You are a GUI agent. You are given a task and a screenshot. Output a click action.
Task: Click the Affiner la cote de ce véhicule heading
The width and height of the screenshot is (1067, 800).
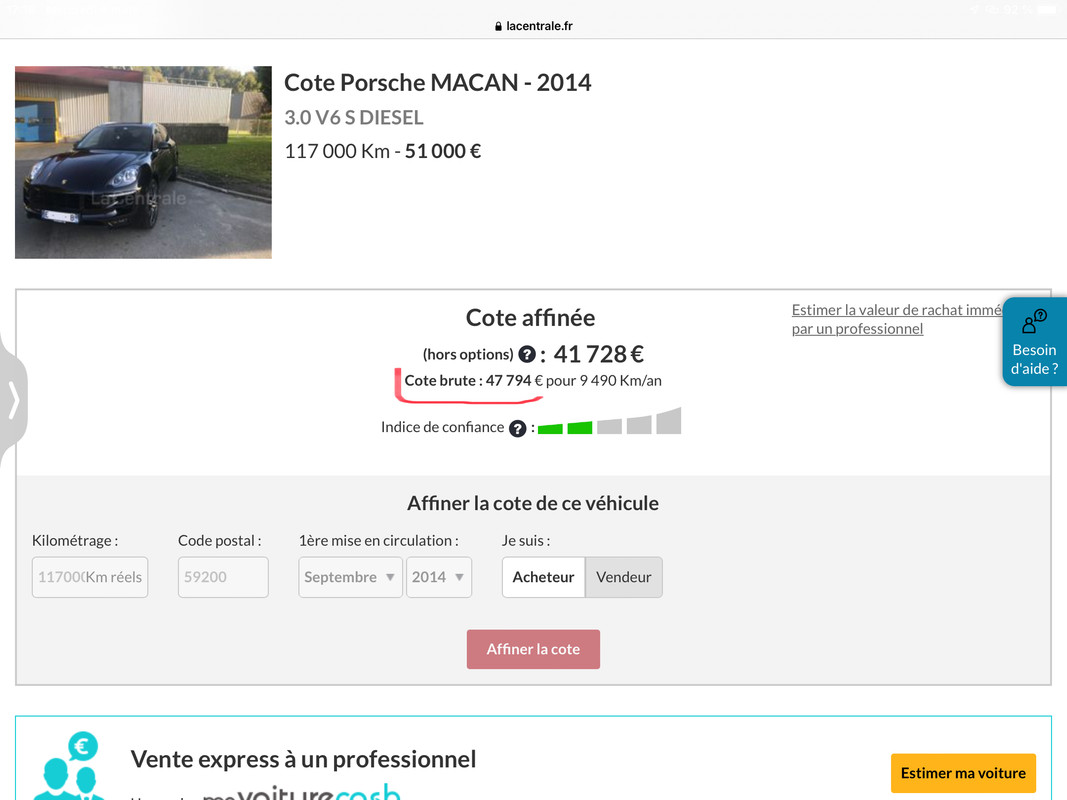[533, 503]
